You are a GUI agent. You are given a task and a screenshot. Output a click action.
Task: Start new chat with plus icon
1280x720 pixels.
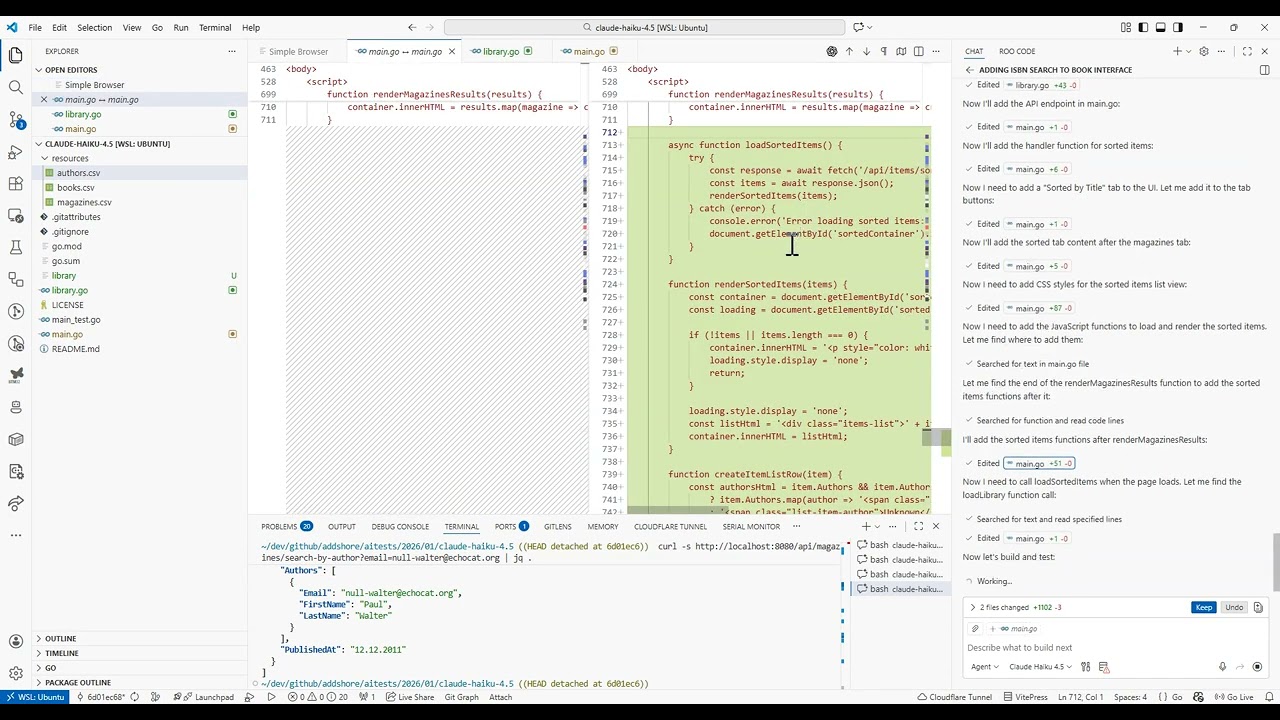1177,51
